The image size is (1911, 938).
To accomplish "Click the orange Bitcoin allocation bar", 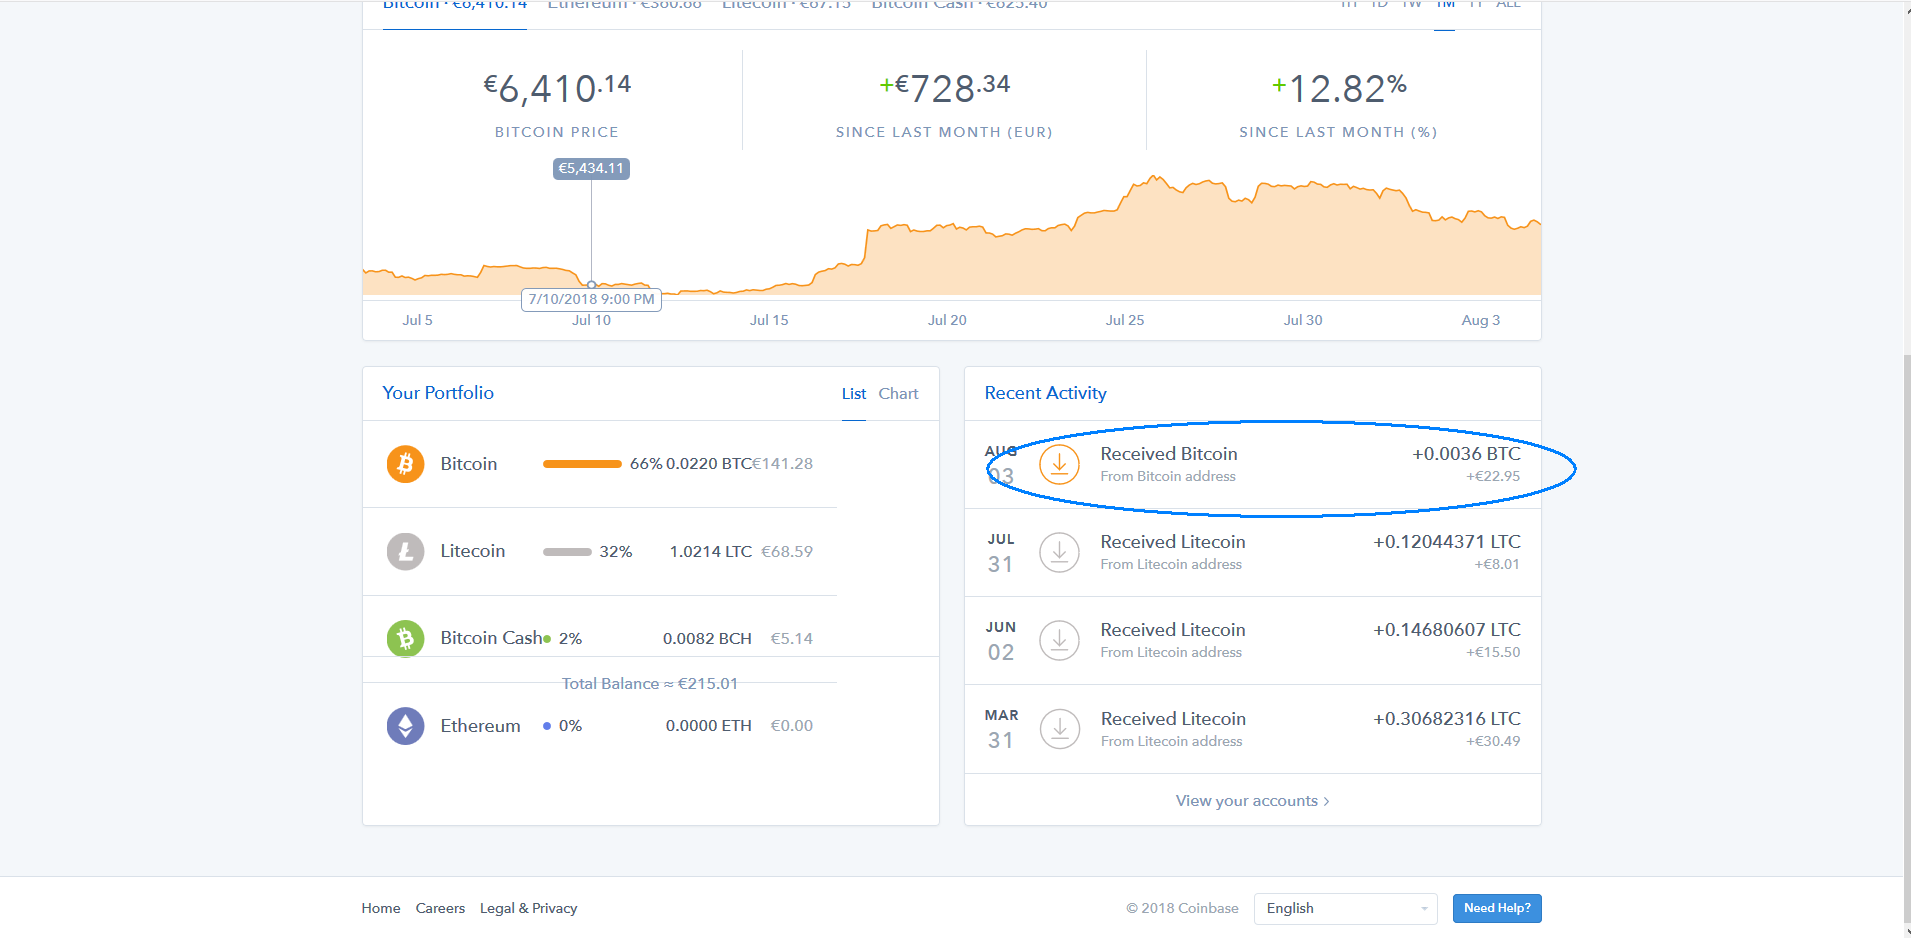I will tap(582, 464).
